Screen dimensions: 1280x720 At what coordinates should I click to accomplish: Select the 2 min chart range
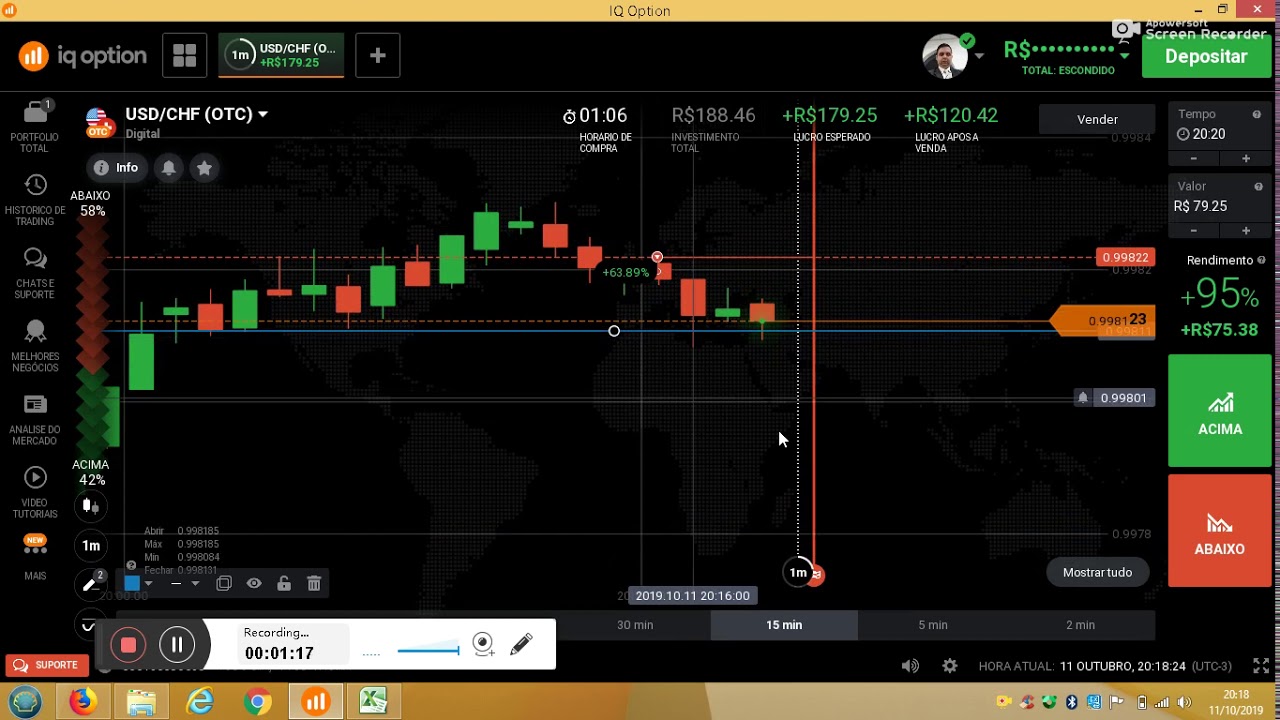[x=1080, y=625]
